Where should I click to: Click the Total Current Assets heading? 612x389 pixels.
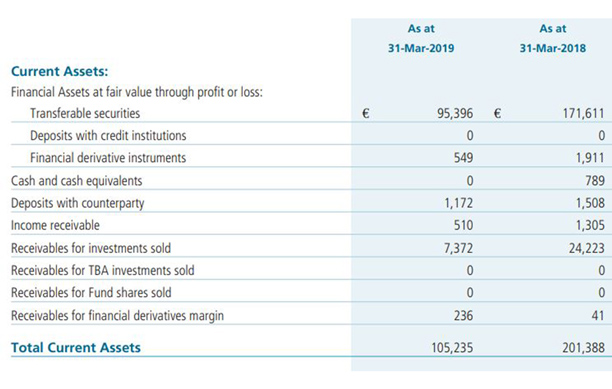(76, 347)
